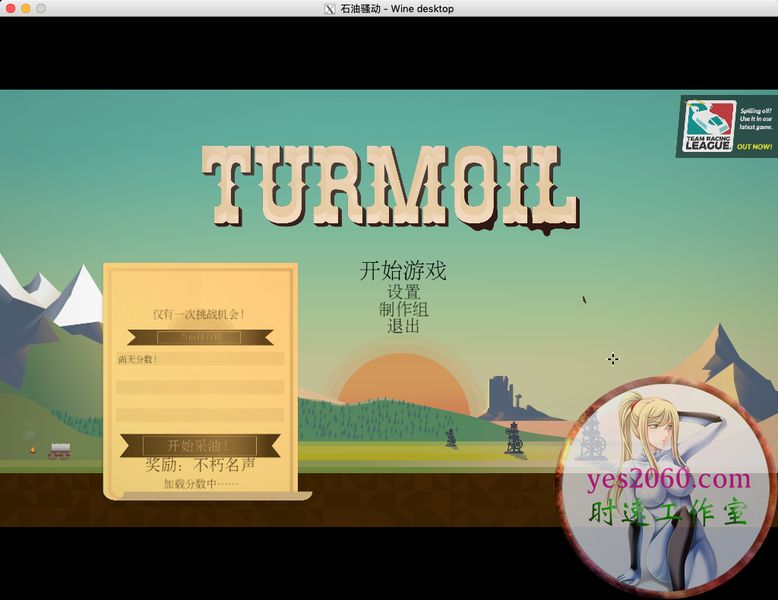
Task: Click the 尚无分数 first score row
Action: tap(200, 359)
